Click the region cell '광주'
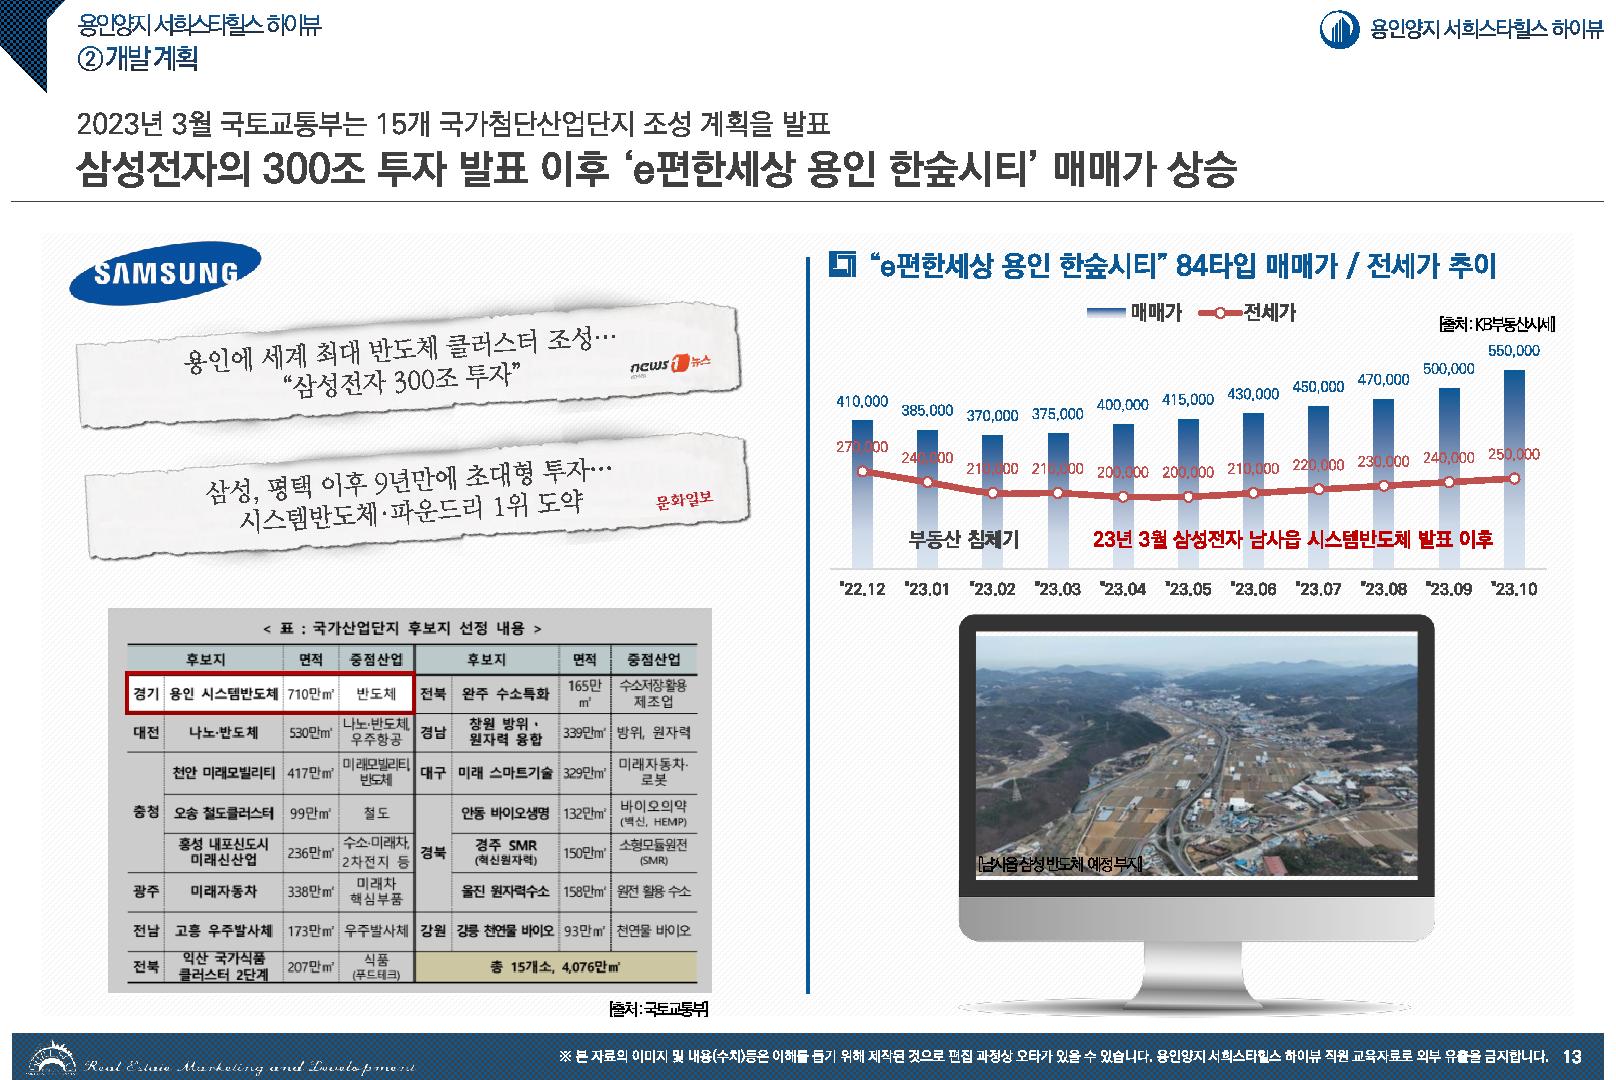This screenshot has width=1616, height=1080. coord(146,890)
